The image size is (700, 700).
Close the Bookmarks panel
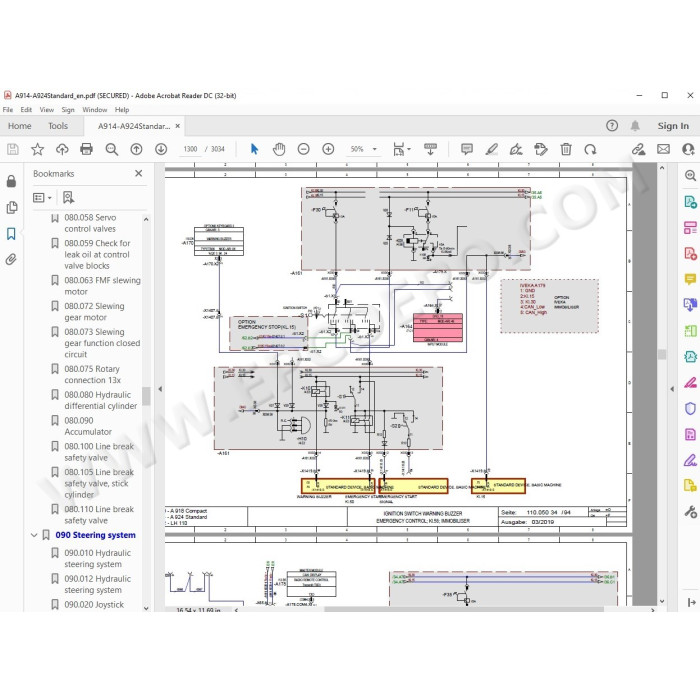139,173
